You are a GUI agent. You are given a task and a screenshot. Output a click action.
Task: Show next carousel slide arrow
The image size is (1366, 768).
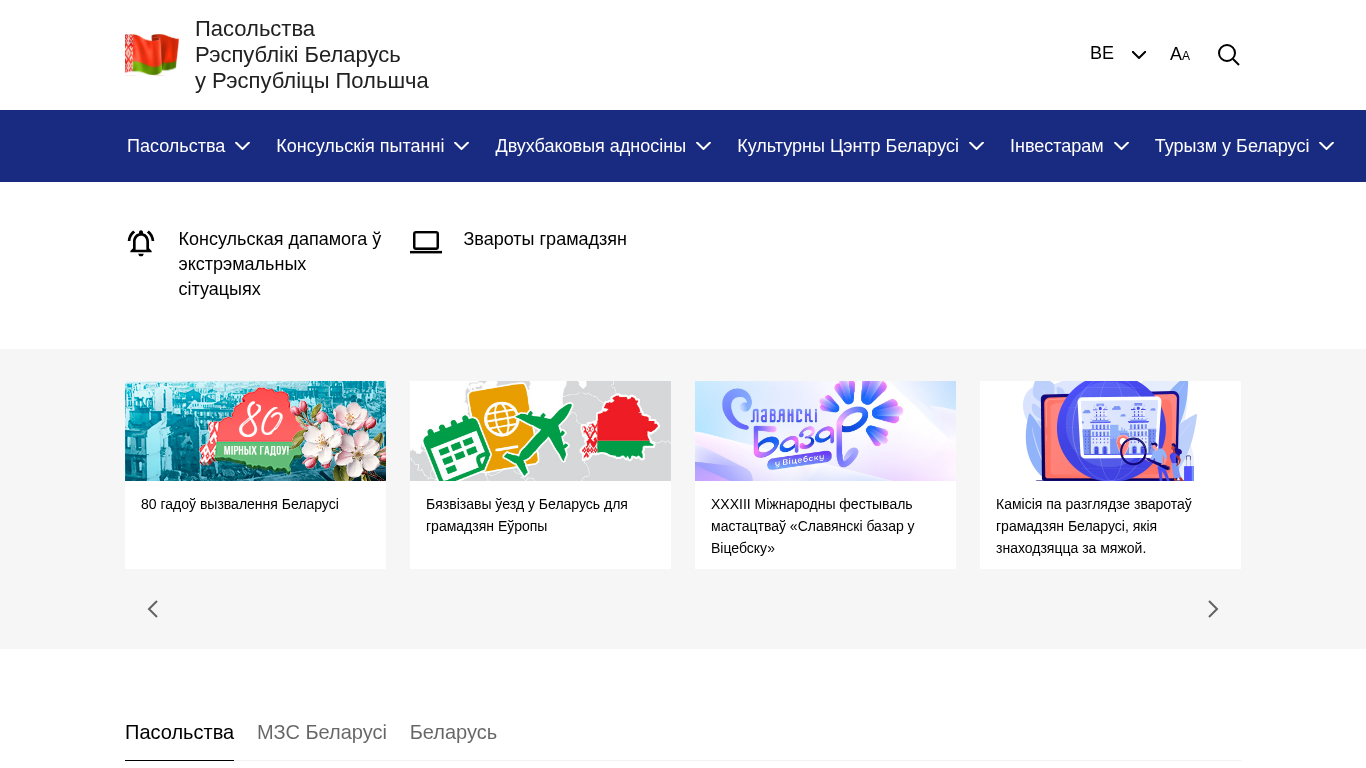click(x=1213, y=609)
